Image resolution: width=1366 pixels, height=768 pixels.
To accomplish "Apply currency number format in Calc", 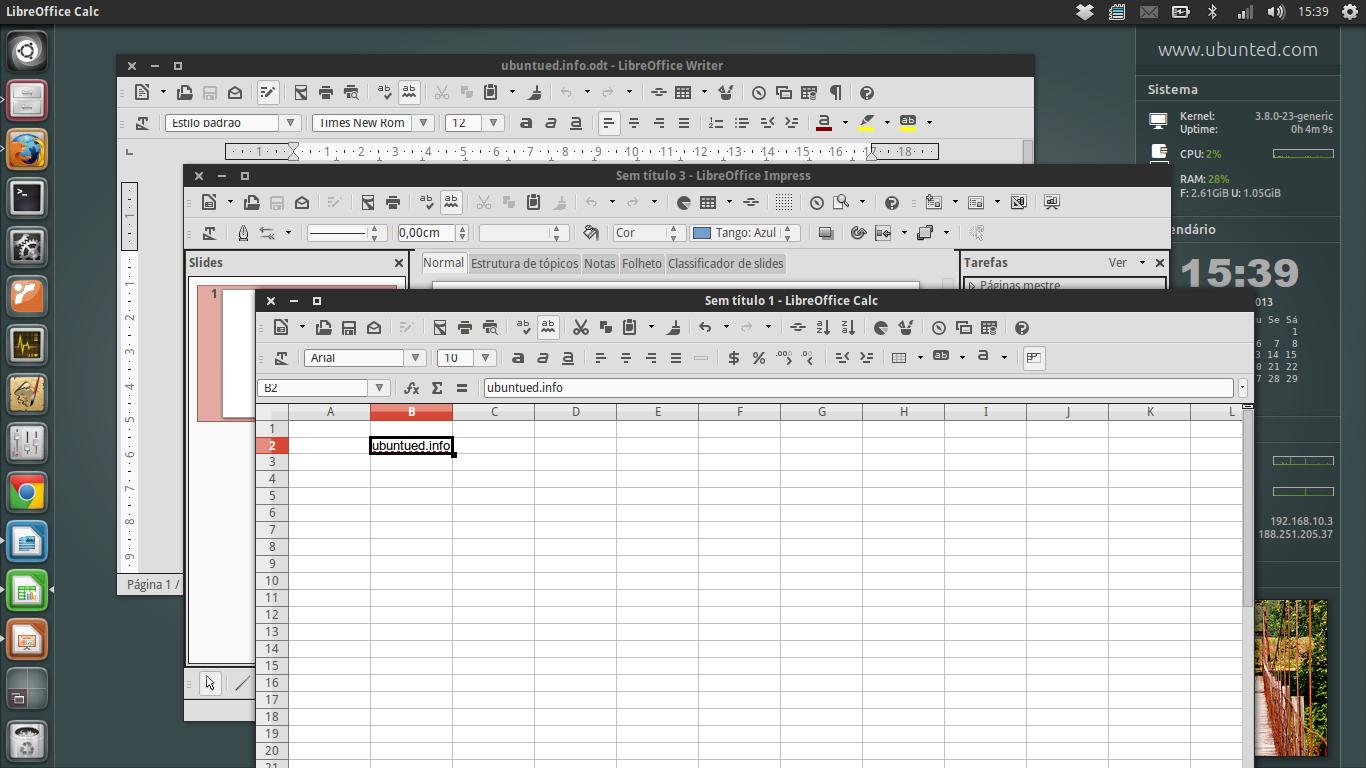I will [x=734, y=358].
